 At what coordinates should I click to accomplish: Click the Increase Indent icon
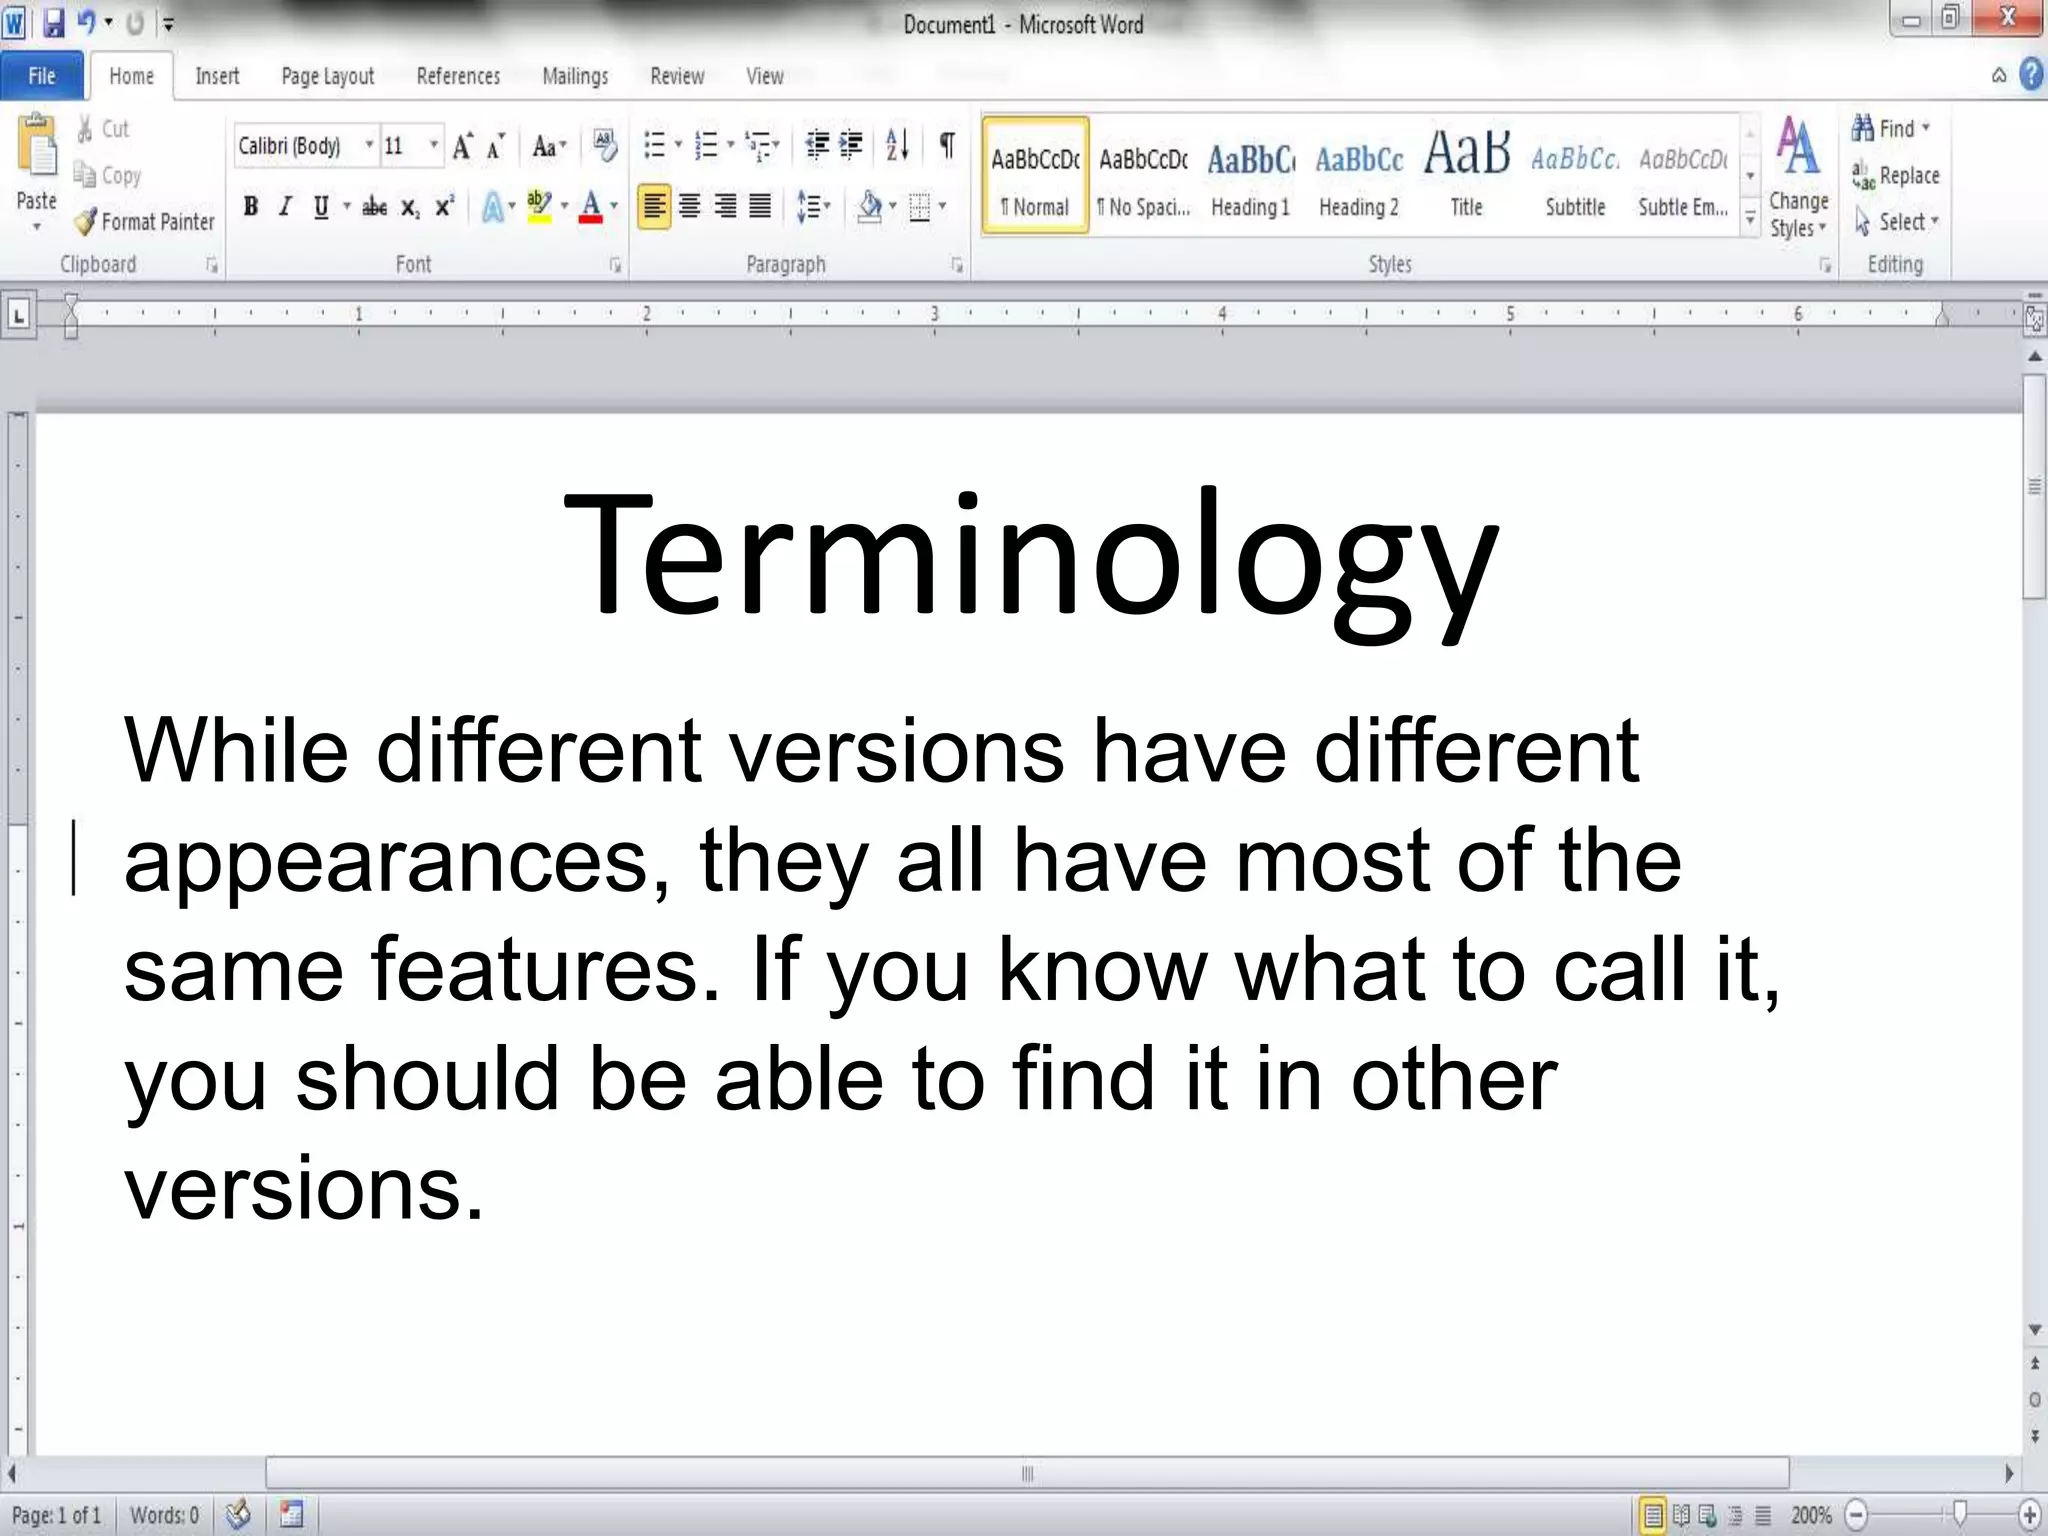pos(851,146)
